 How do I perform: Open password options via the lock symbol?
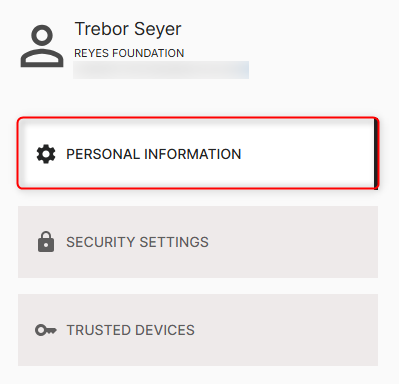click(x=46, y=242)
